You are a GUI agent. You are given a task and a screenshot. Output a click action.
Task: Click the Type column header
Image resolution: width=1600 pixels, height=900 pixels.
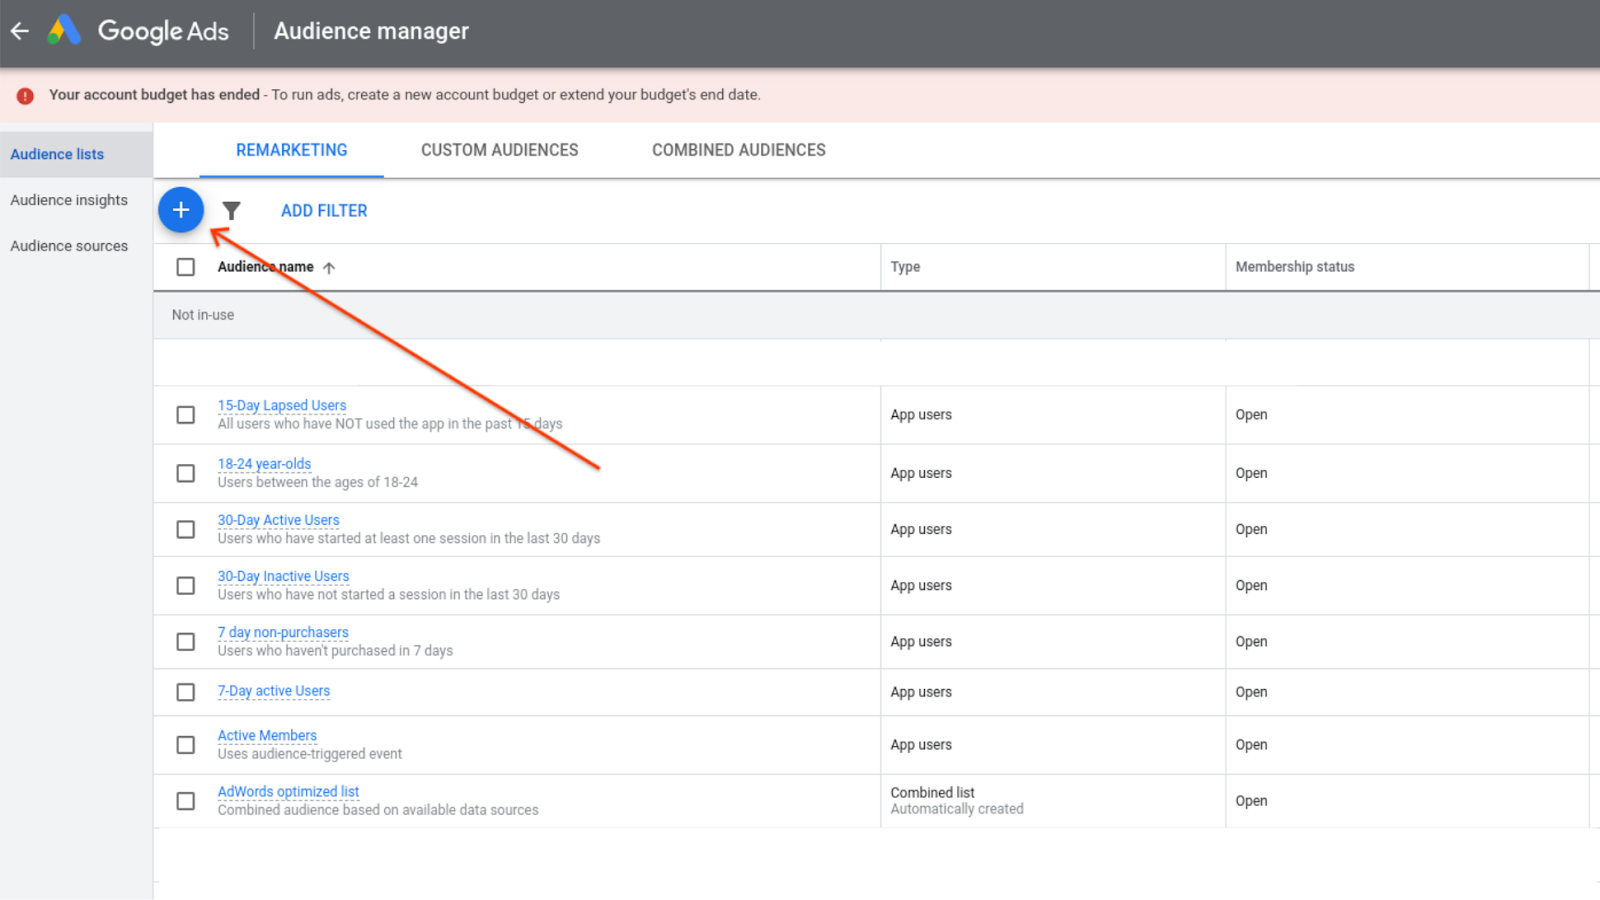905,267
